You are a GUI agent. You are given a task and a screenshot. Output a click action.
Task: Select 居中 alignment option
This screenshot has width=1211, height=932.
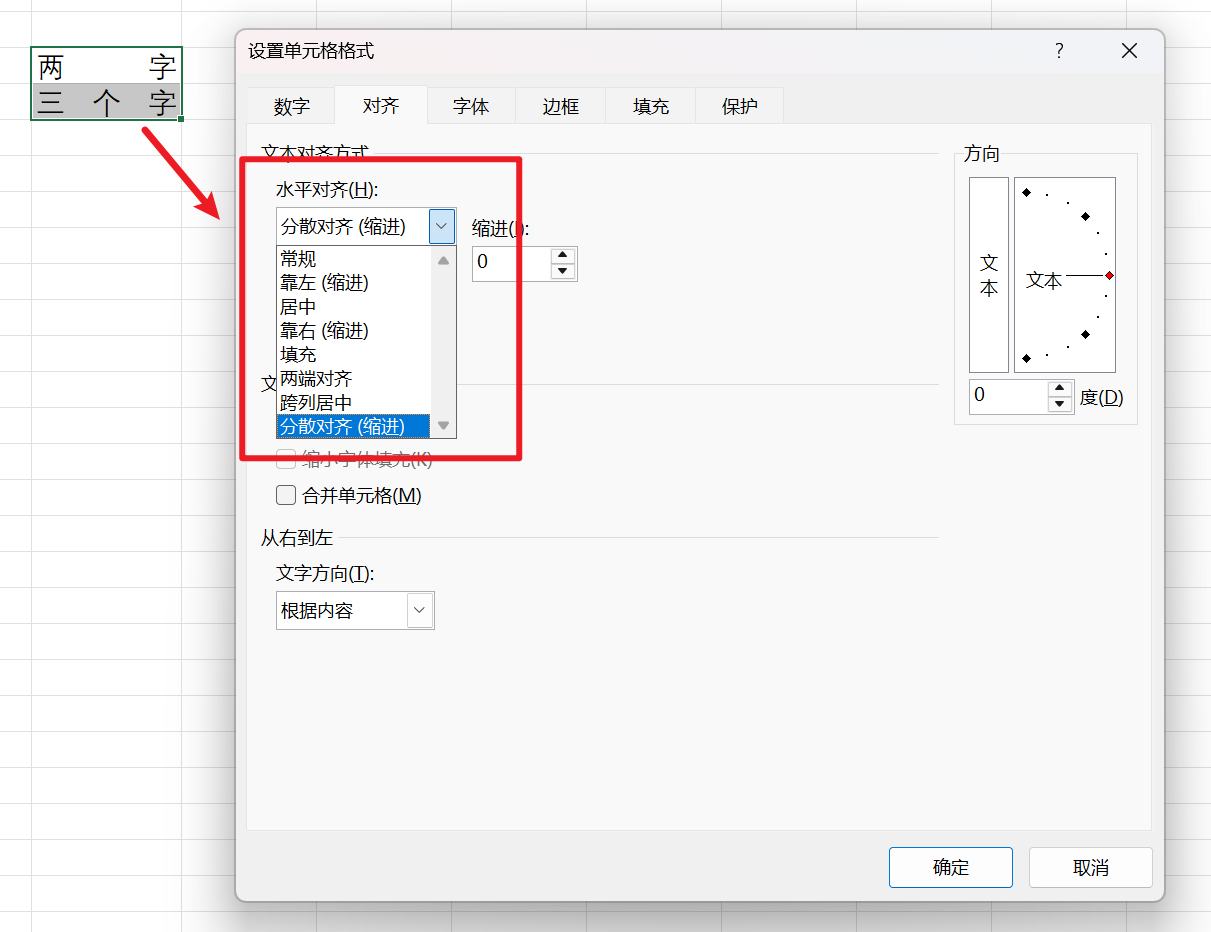tap(354, 307)
